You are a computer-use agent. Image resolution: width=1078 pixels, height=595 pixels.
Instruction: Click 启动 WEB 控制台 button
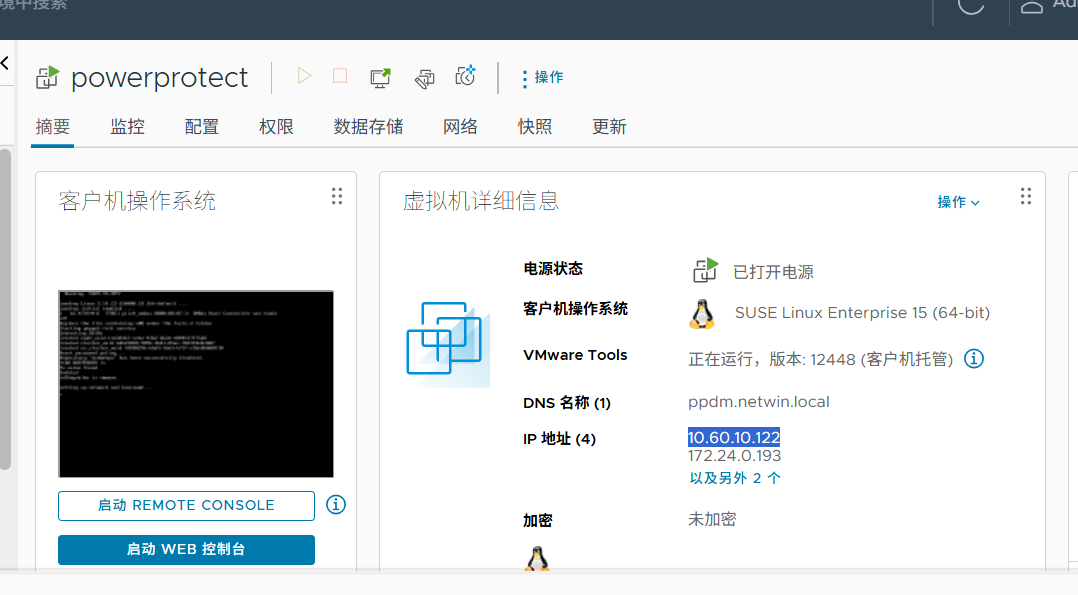[186, 550]
